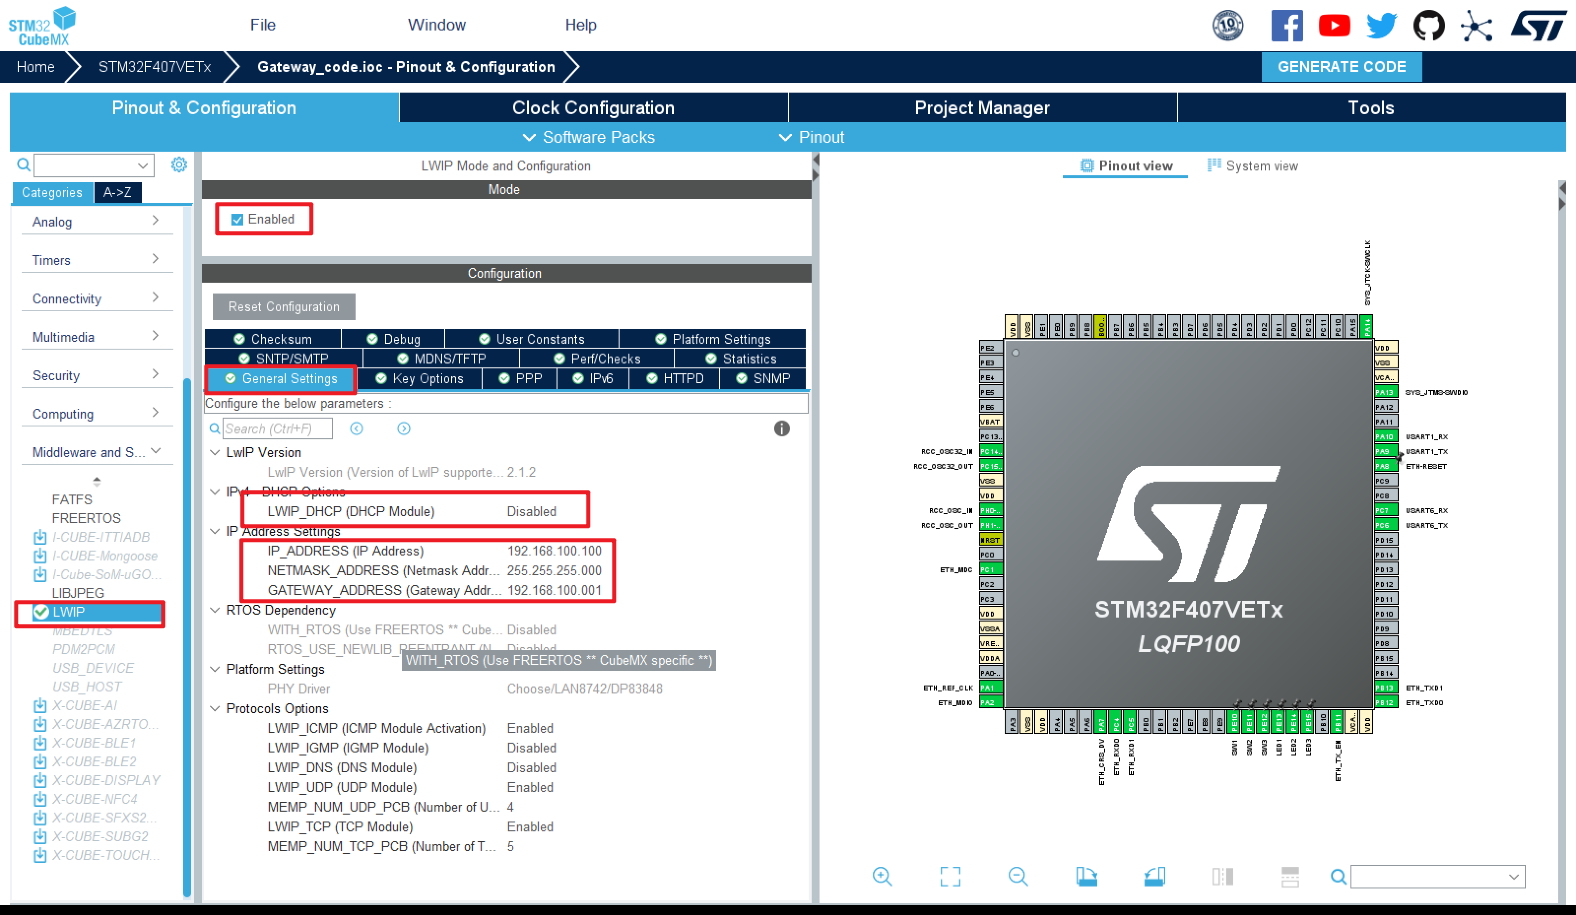Click the IP_ADDRESS value 192.168.100.100
The height and width of the screenshot is (915, 1576).
pos(554,551)
